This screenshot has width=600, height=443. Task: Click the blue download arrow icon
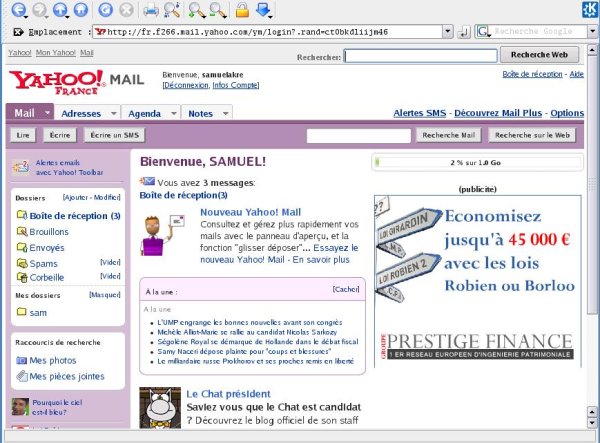click(x=263, y=10)
